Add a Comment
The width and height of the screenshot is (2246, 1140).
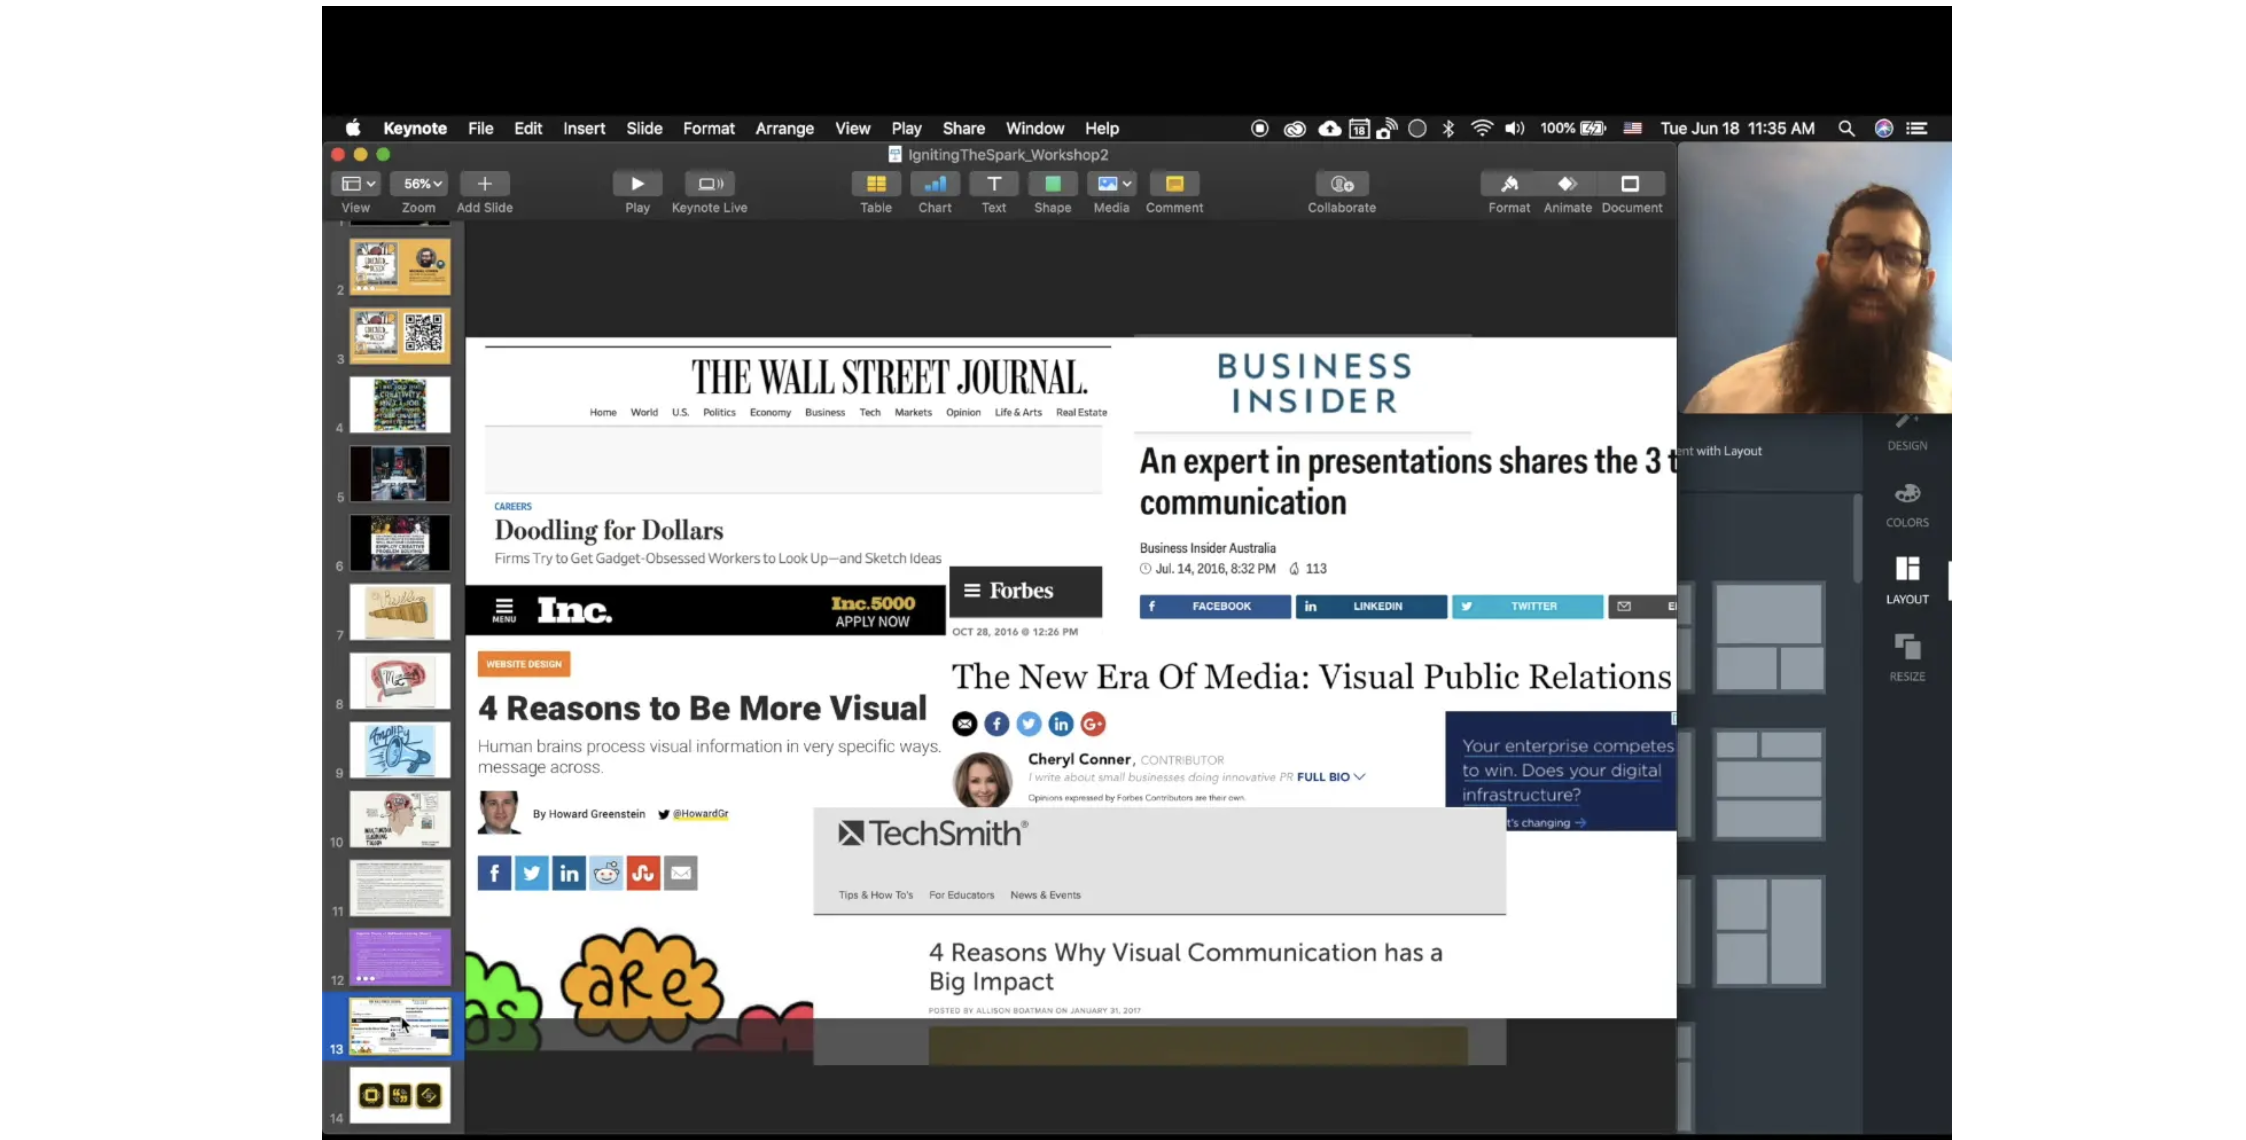click(1175, 184)
